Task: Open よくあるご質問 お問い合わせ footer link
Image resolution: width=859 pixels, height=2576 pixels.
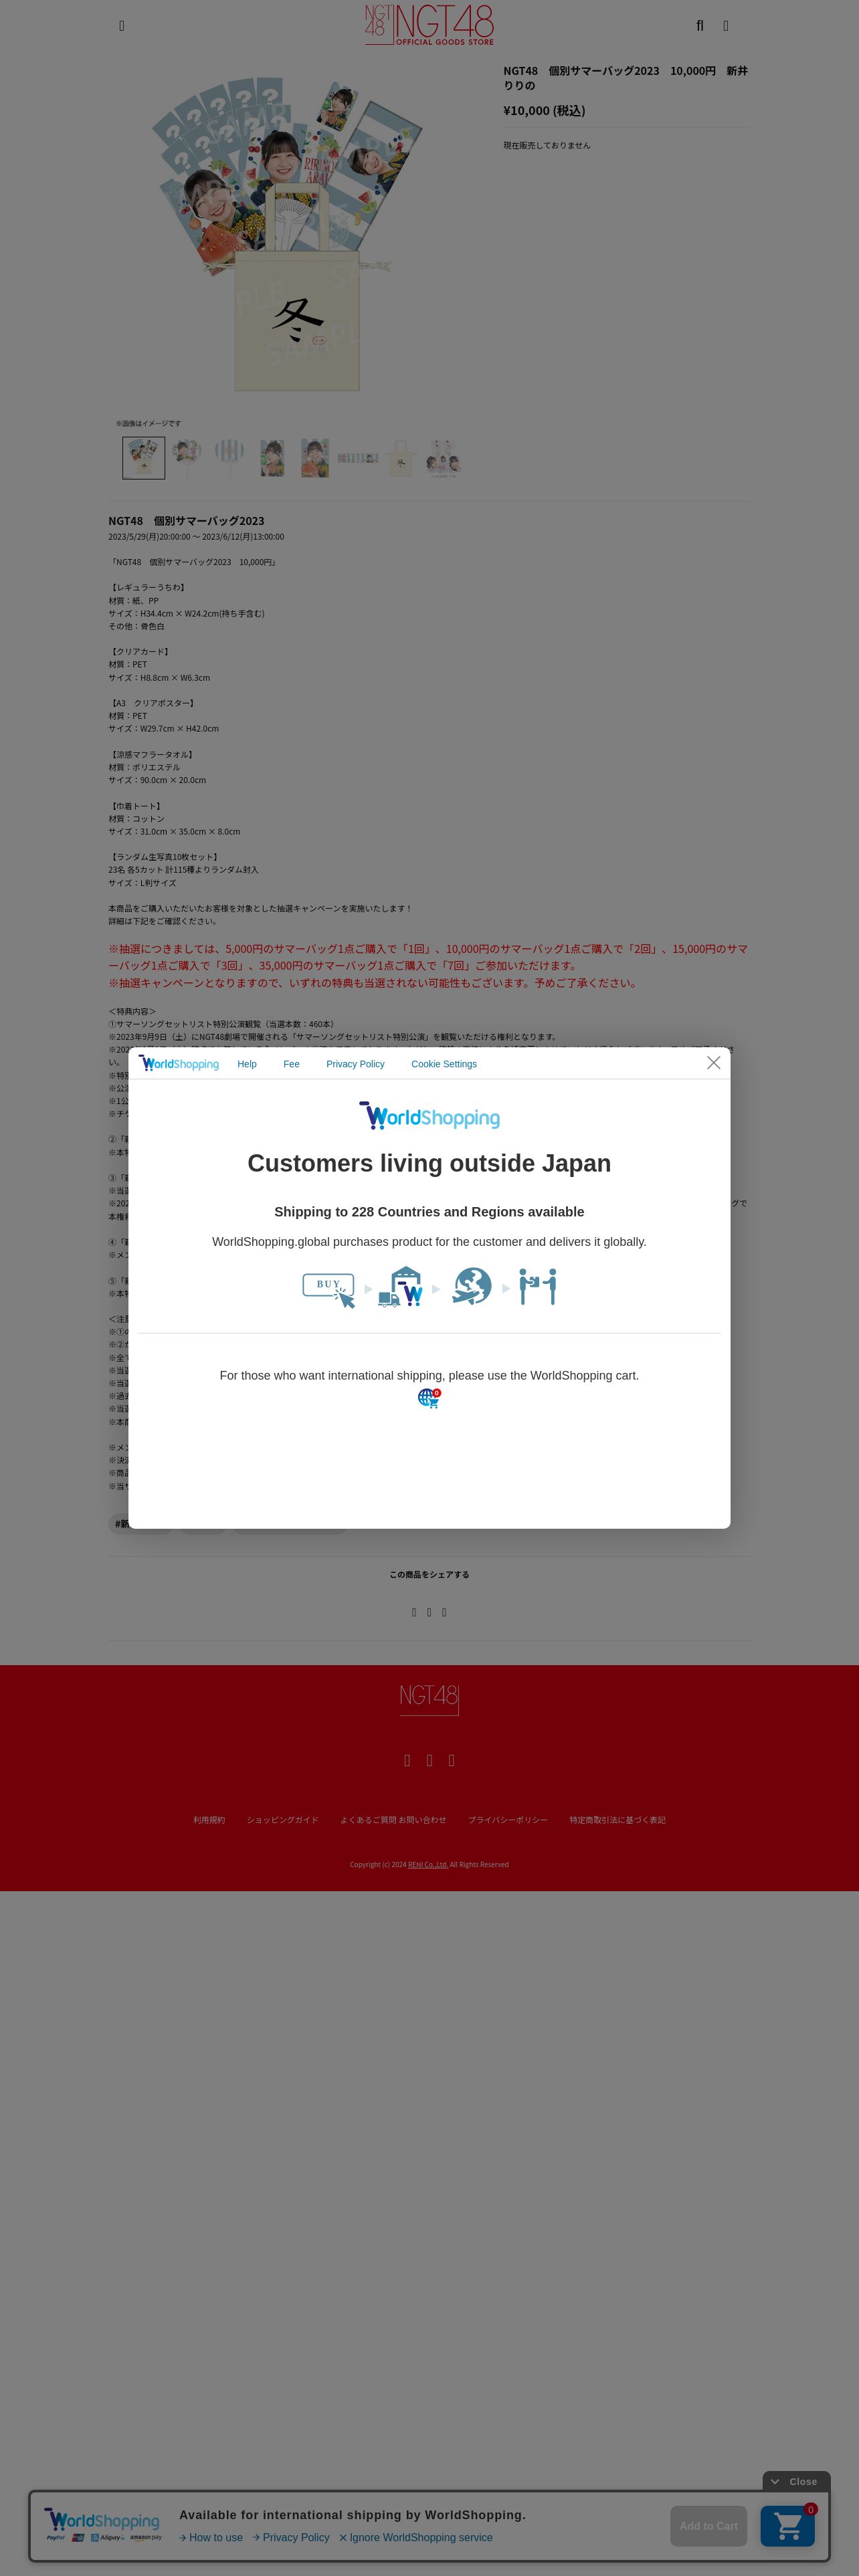Action: (x=393, y=1820)
